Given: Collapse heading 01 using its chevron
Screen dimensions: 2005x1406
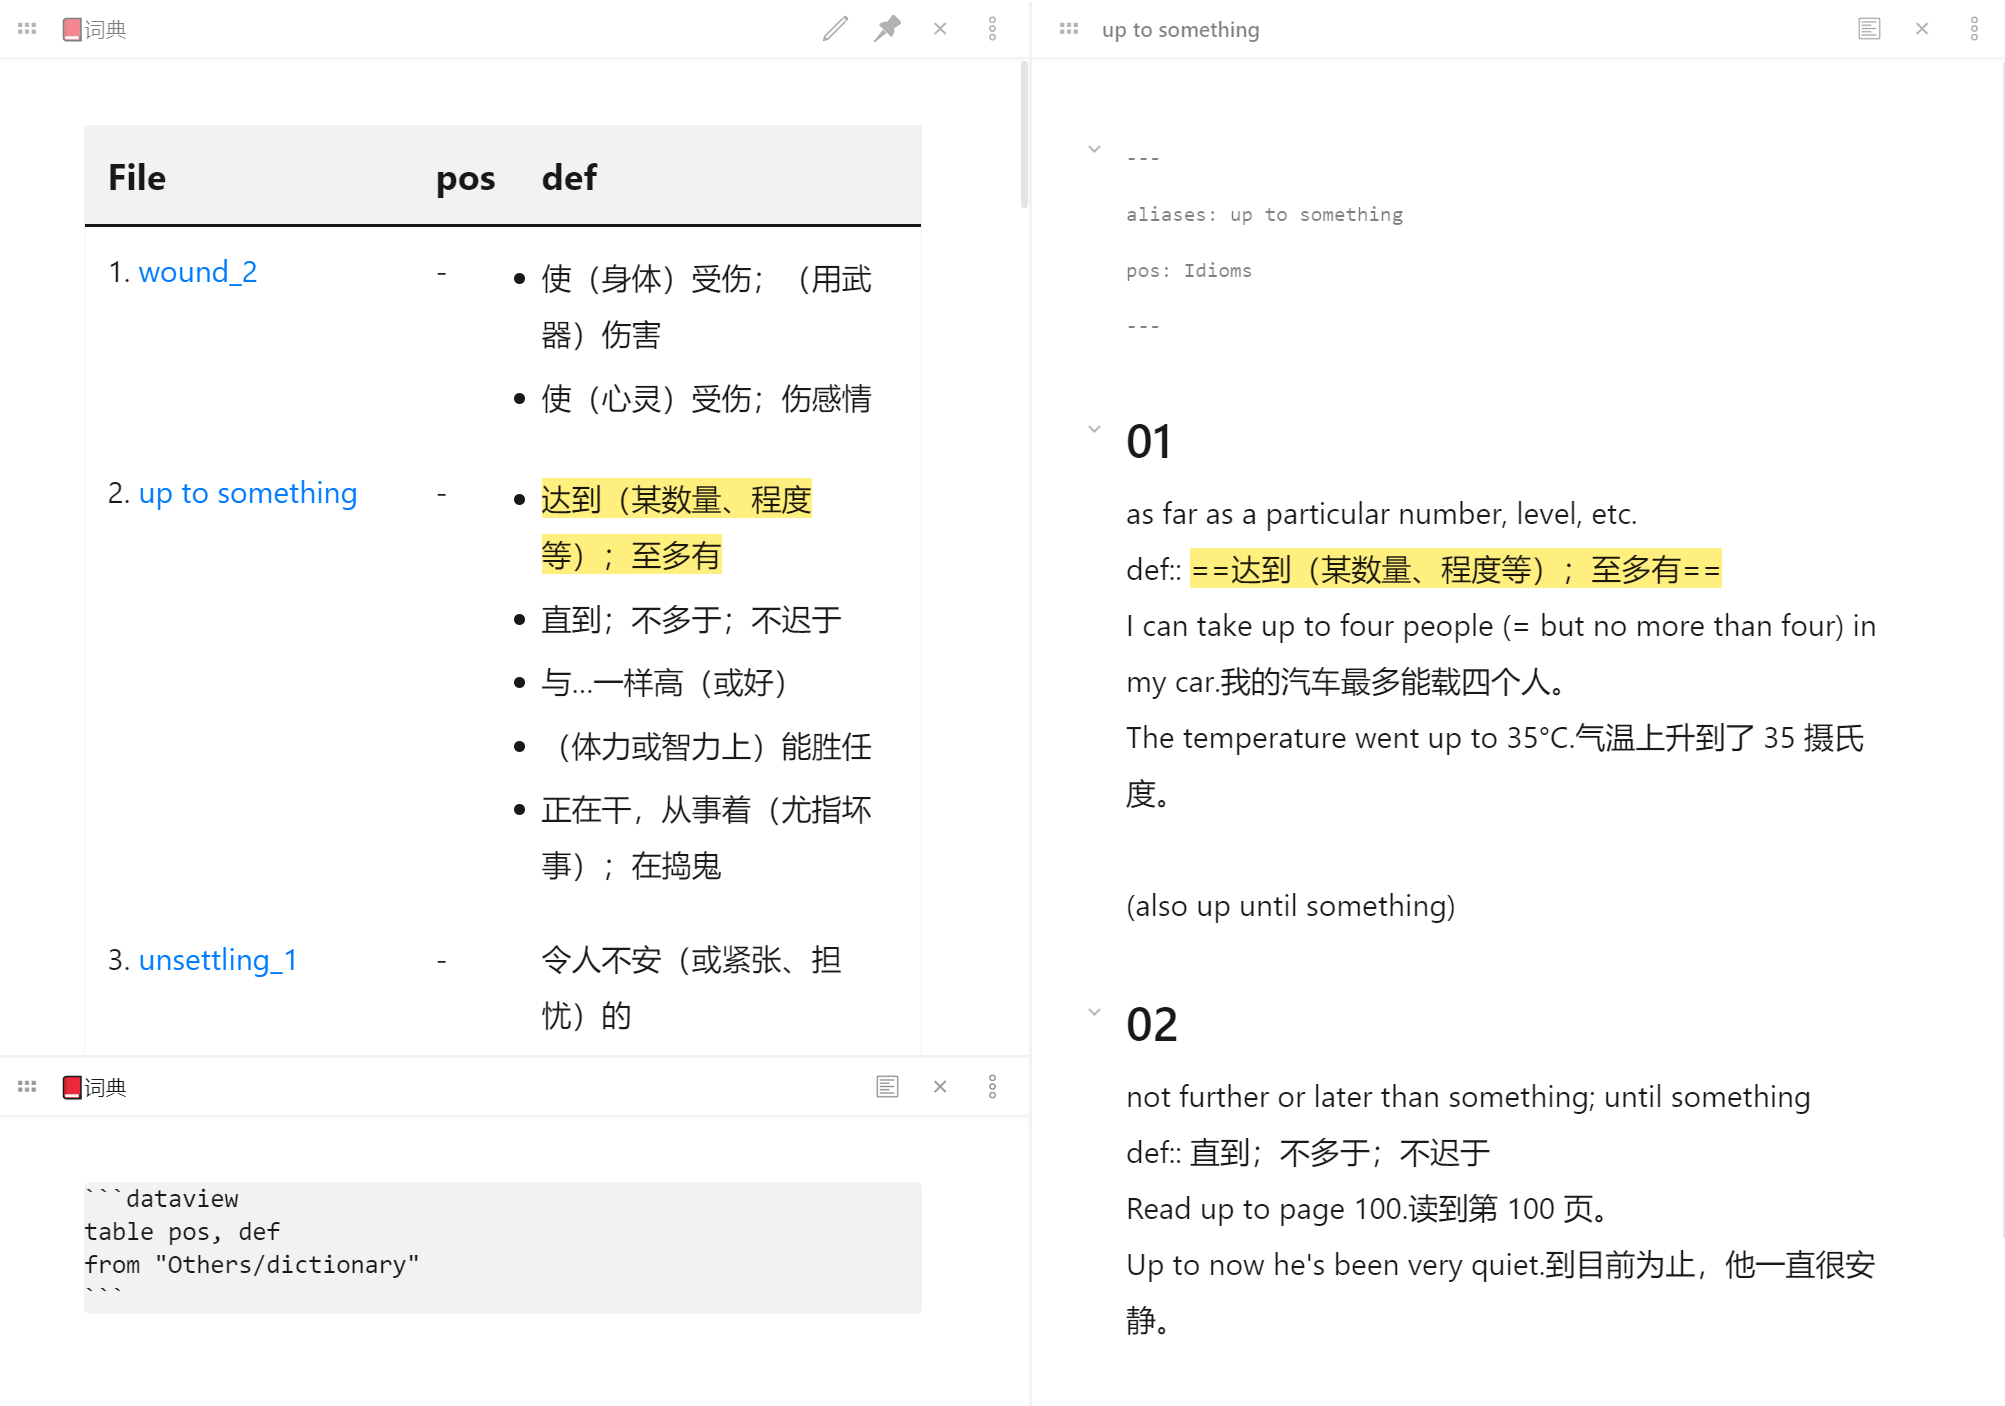Looking at the screenshot, I should 1094,429.
